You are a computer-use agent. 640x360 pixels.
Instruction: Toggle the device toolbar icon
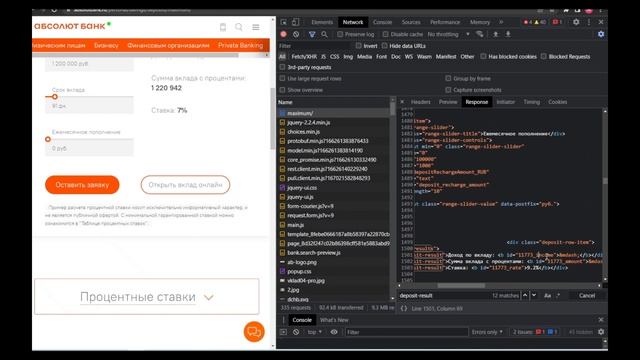click(x=296, y=22)
